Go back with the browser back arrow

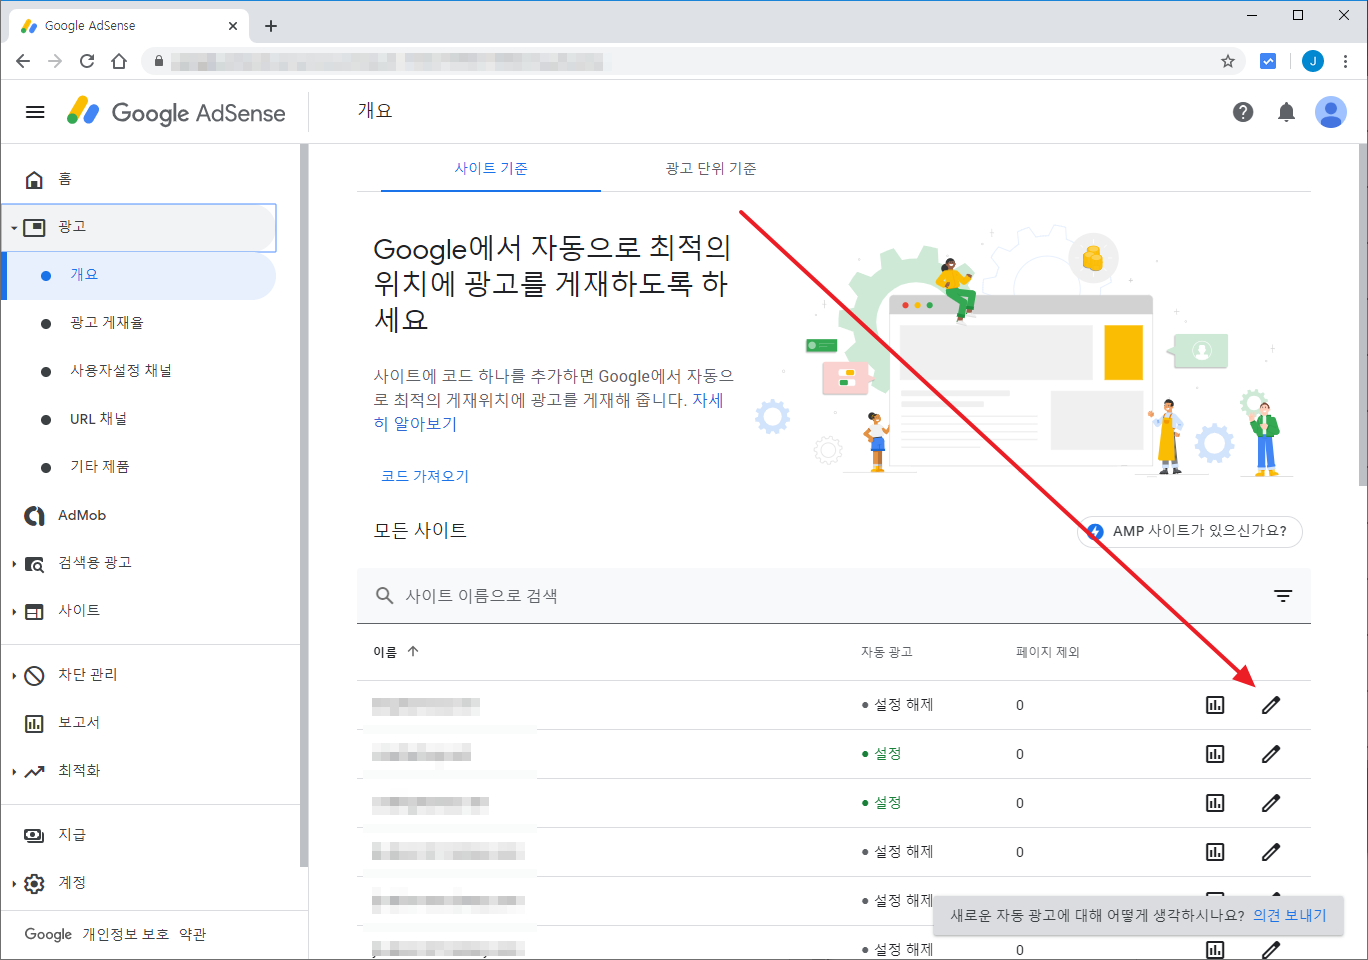(23, 61)
